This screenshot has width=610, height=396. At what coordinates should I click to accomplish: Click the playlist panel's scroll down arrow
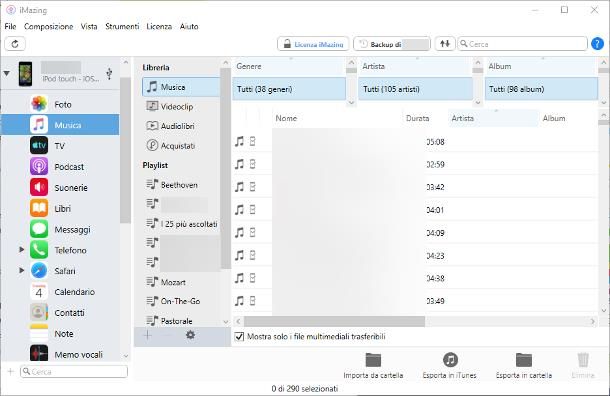click(226, 322)
